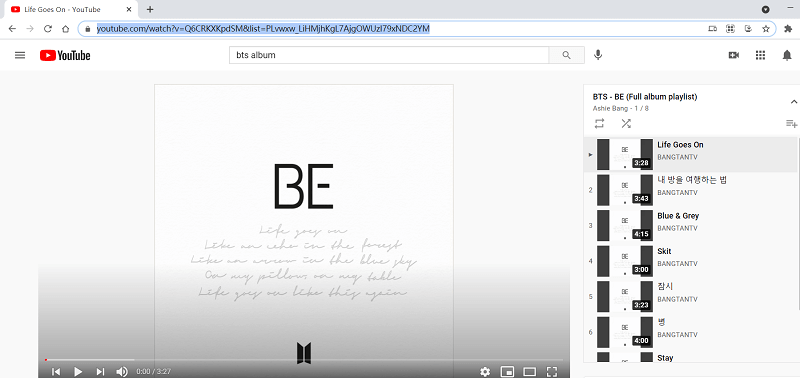
Task: Open the YouTube hamburger guide menu
Action: (x=20, y=55)
